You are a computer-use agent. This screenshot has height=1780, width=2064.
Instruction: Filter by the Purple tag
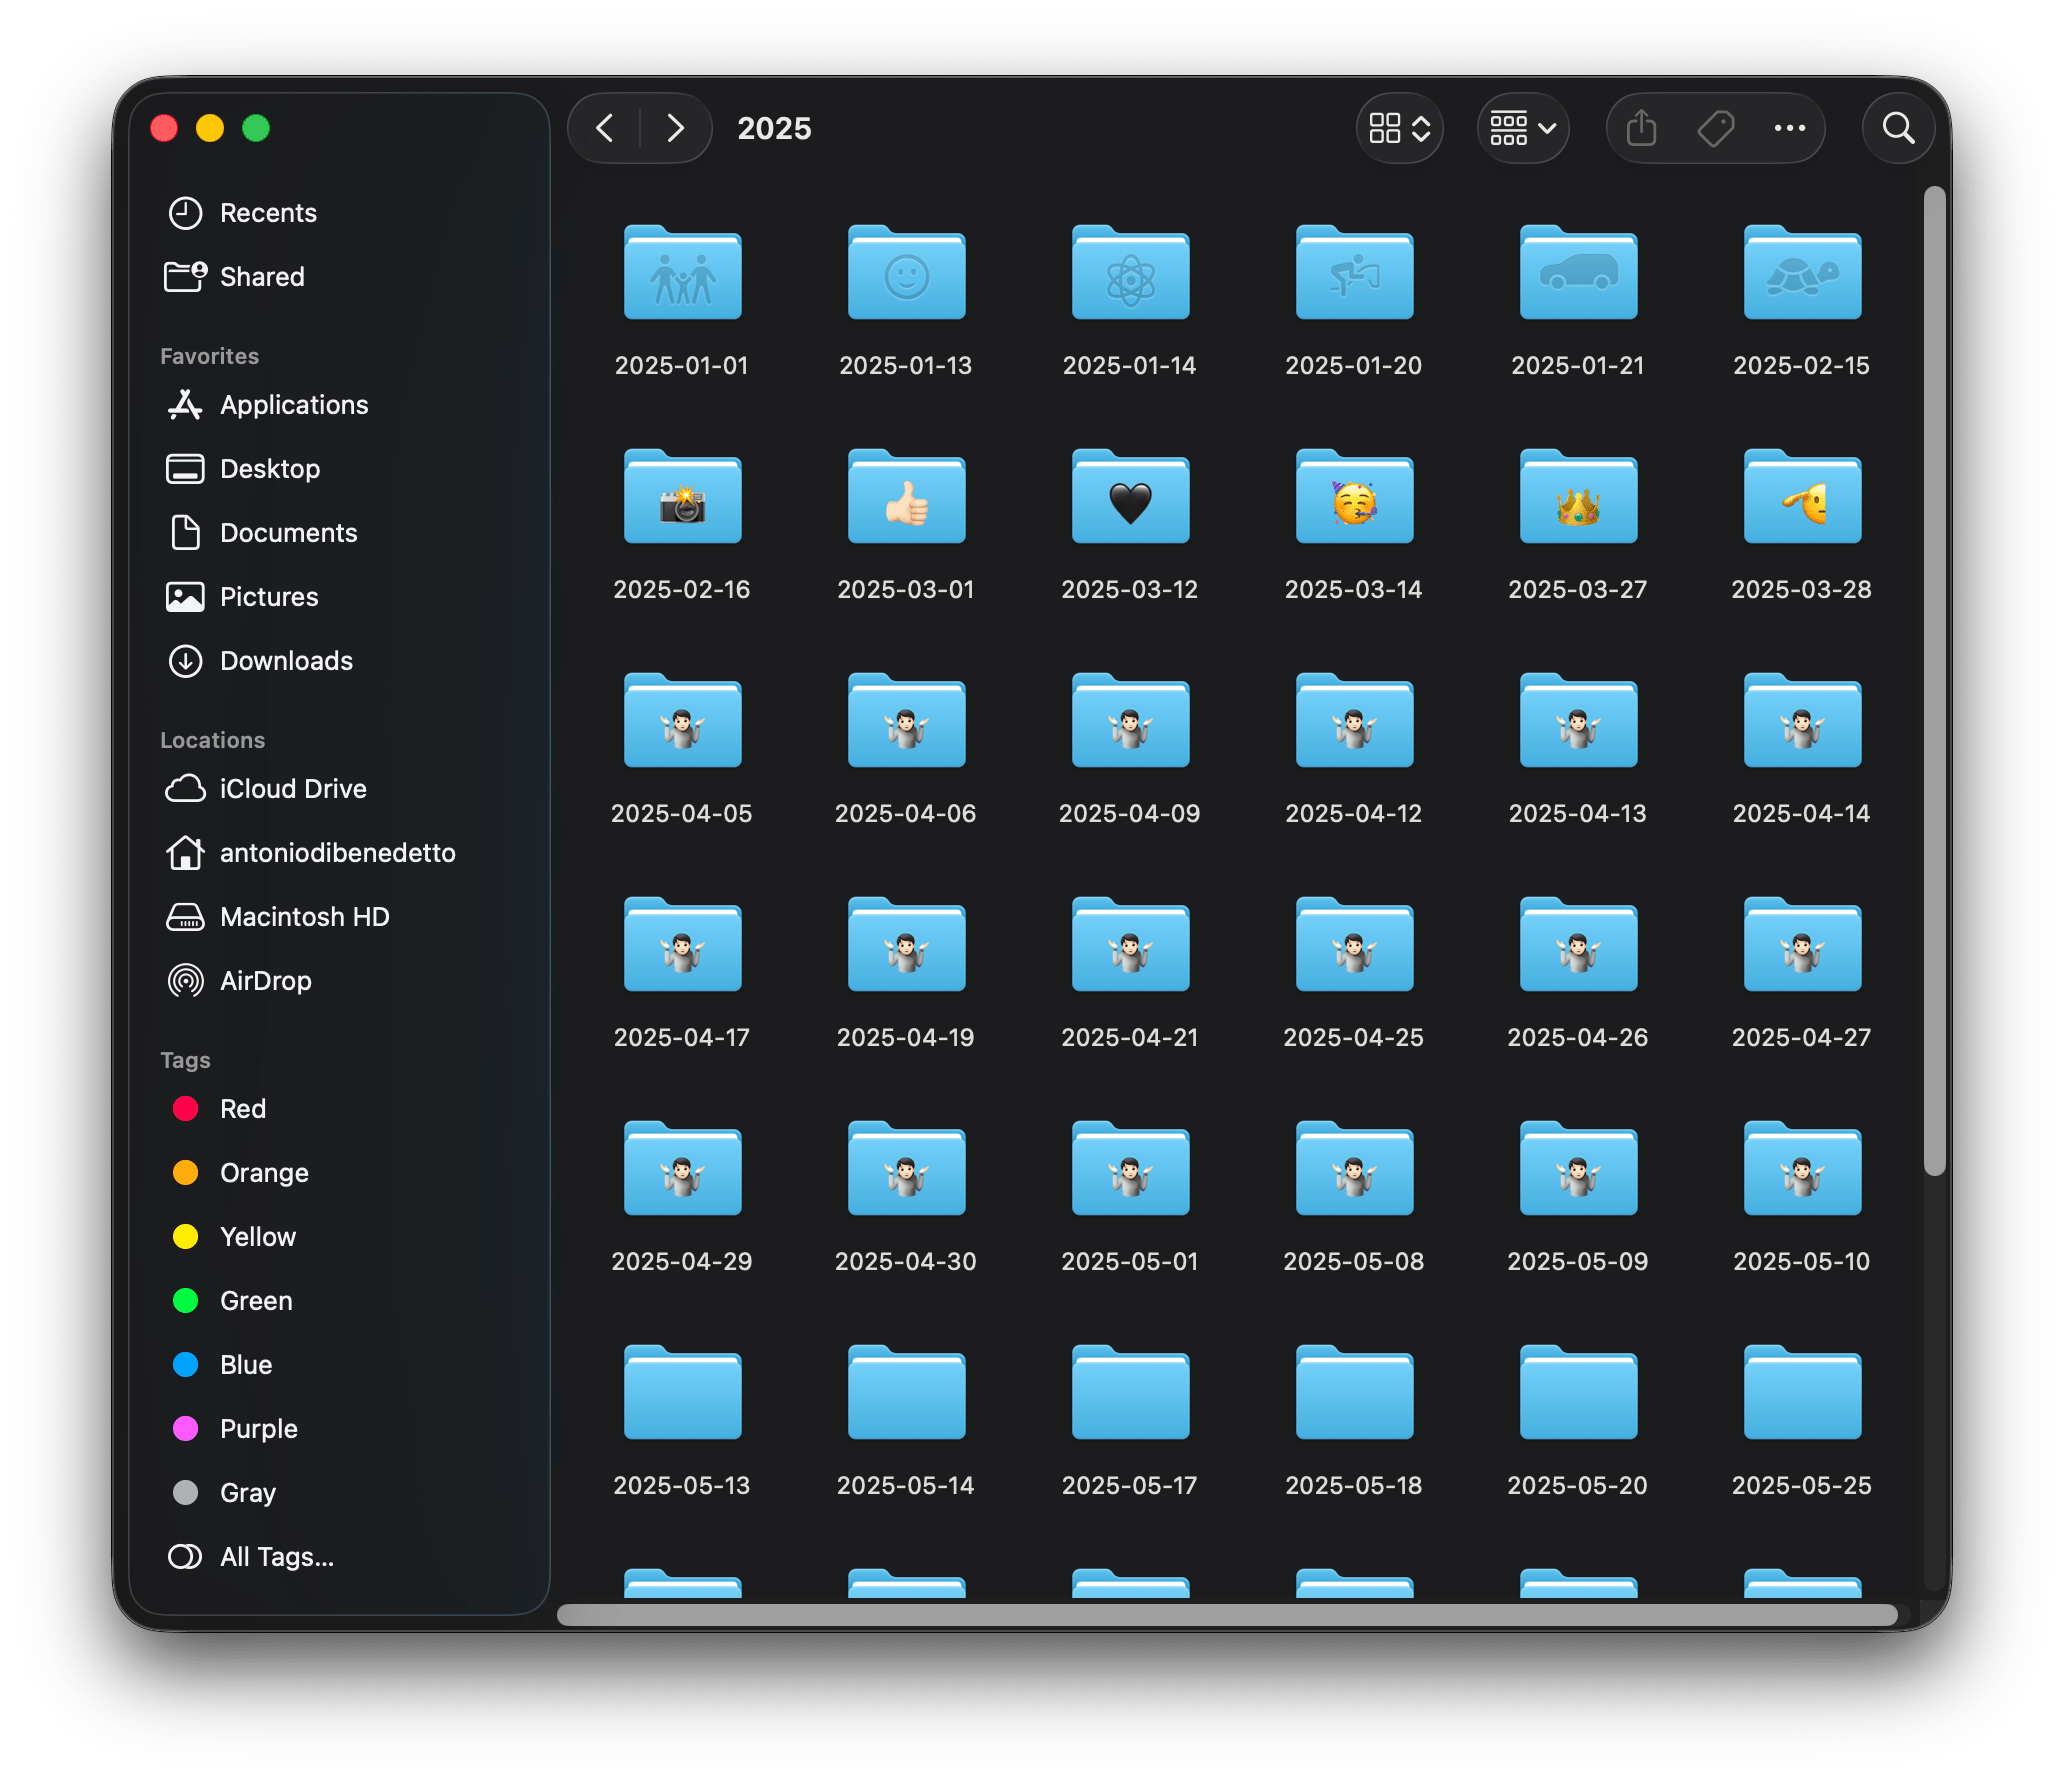click(x=258, y=1428)
